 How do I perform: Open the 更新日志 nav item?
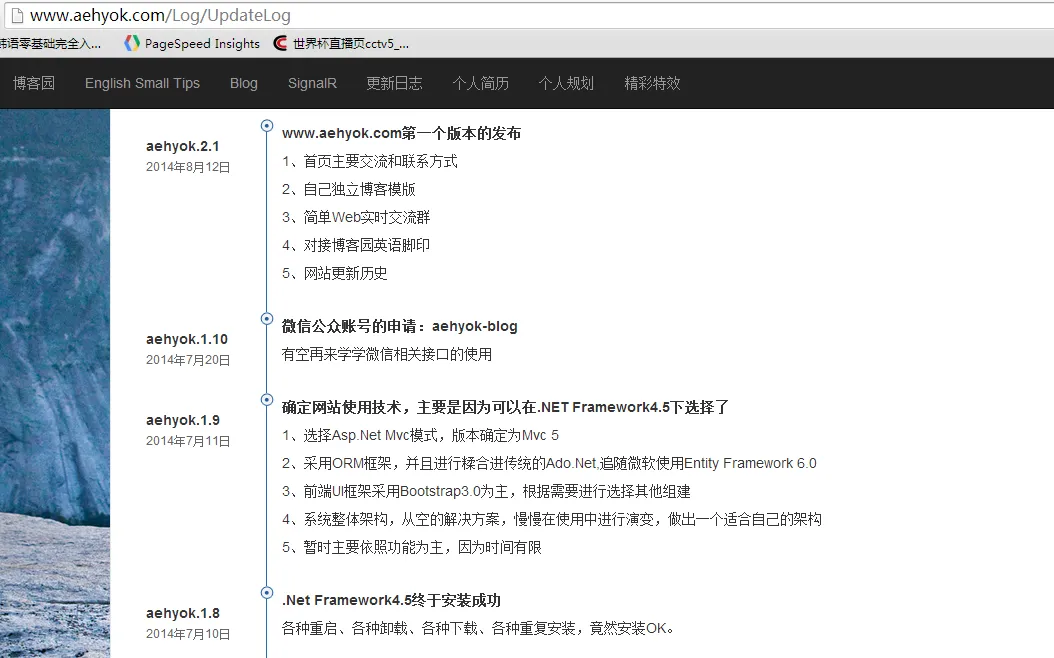click(394, 83)
